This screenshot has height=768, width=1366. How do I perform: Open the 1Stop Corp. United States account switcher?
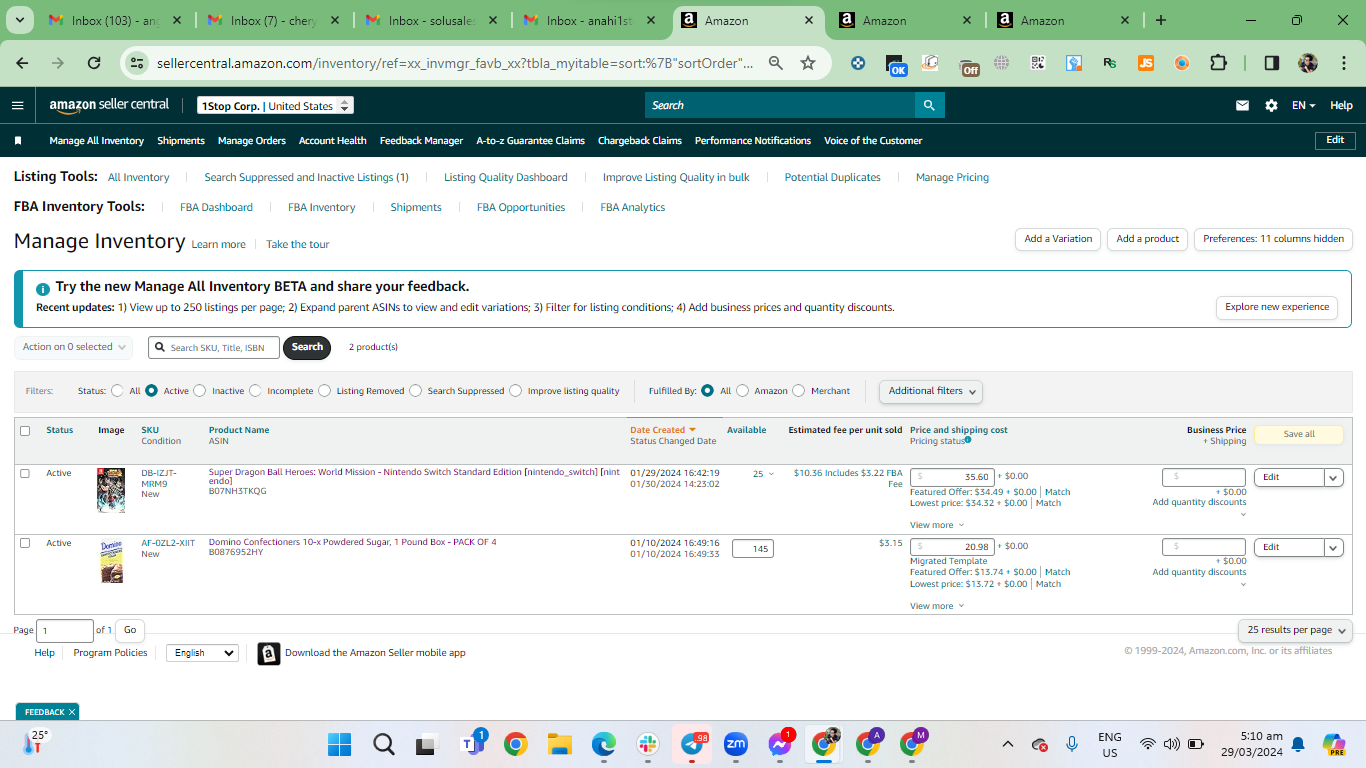[x=275, y=106]
